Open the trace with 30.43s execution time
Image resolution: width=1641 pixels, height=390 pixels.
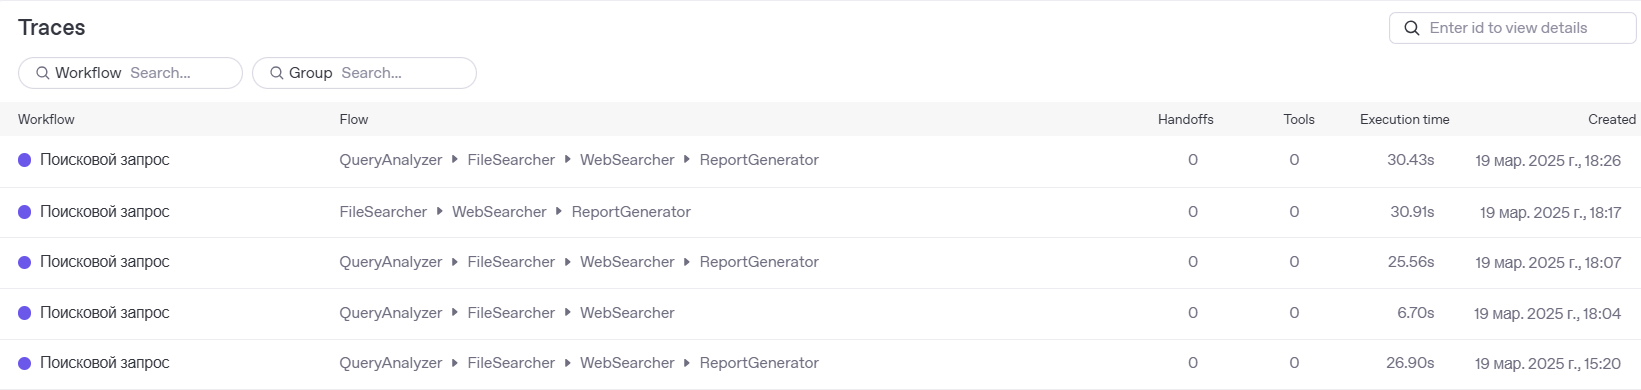tap(820, 160)
